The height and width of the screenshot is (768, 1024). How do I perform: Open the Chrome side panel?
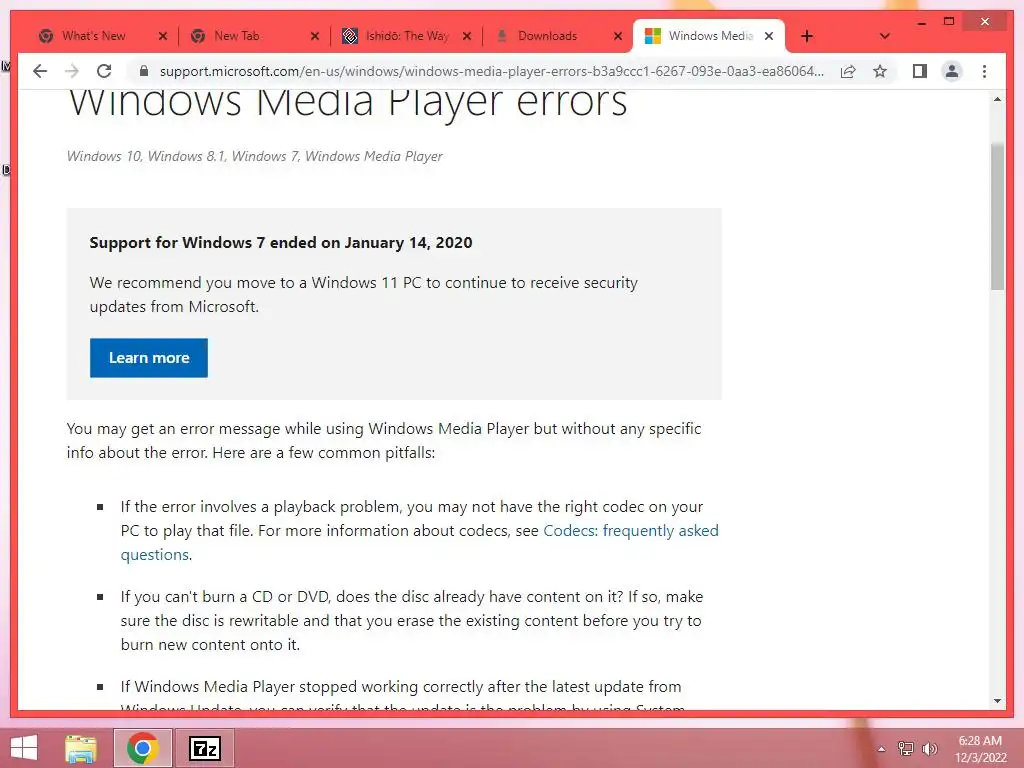[x=920, y=71]
